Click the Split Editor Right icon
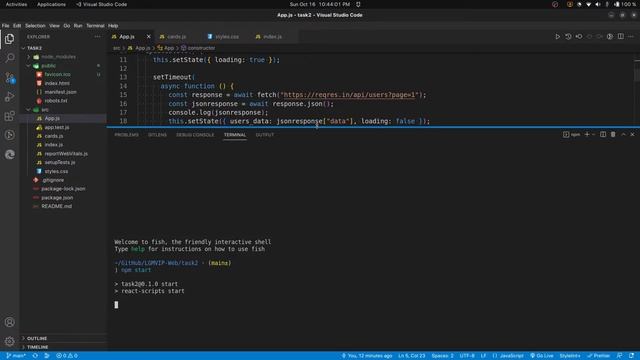The height and width of the screenshot is (360, 640). (x=620, y=37)
